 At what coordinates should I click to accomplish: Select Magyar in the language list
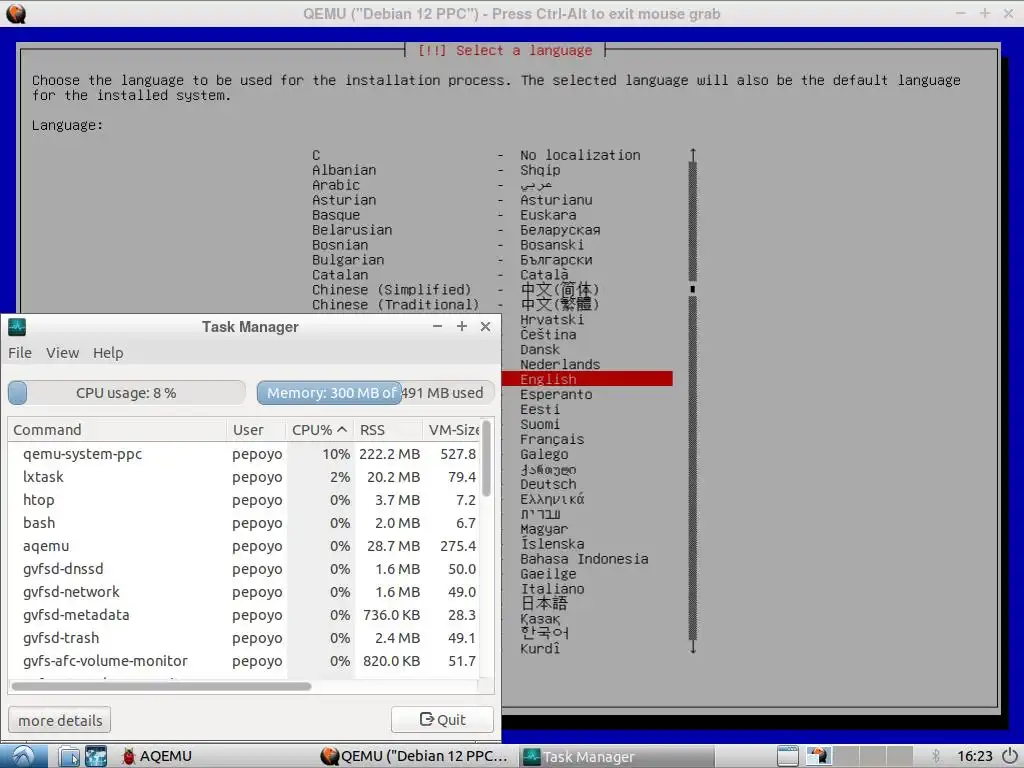point(543,529)
